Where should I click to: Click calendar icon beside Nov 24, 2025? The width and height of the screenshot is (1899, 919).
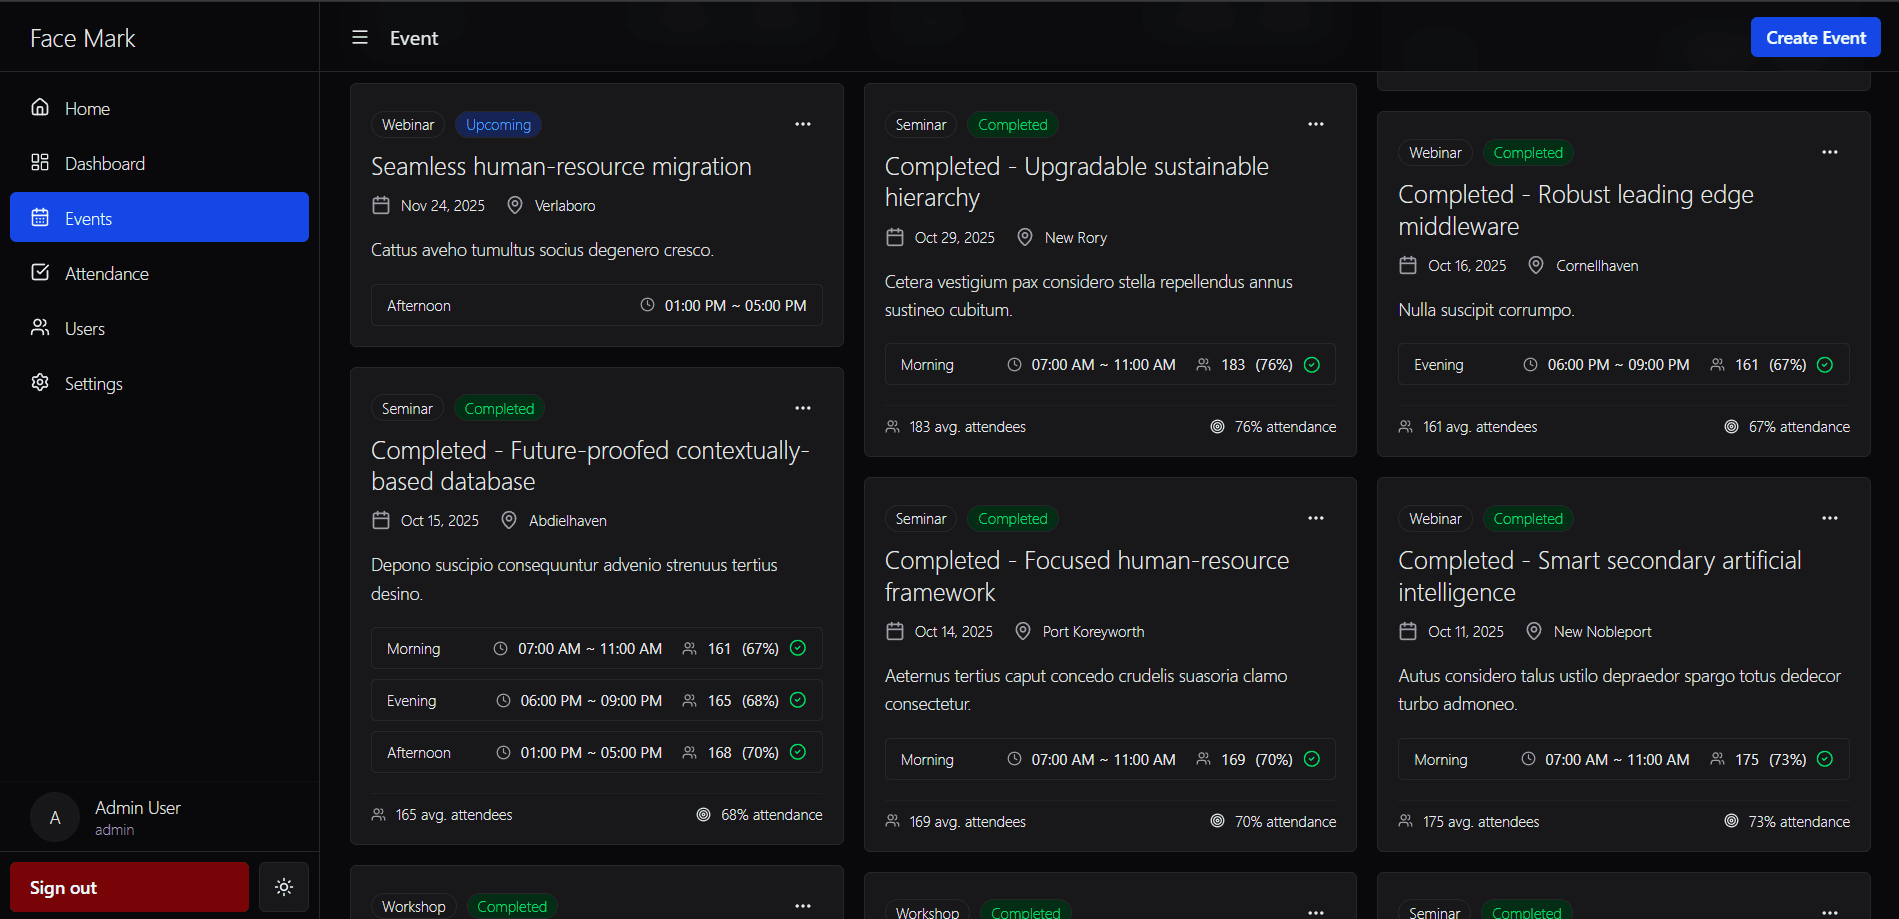(381, 205)
